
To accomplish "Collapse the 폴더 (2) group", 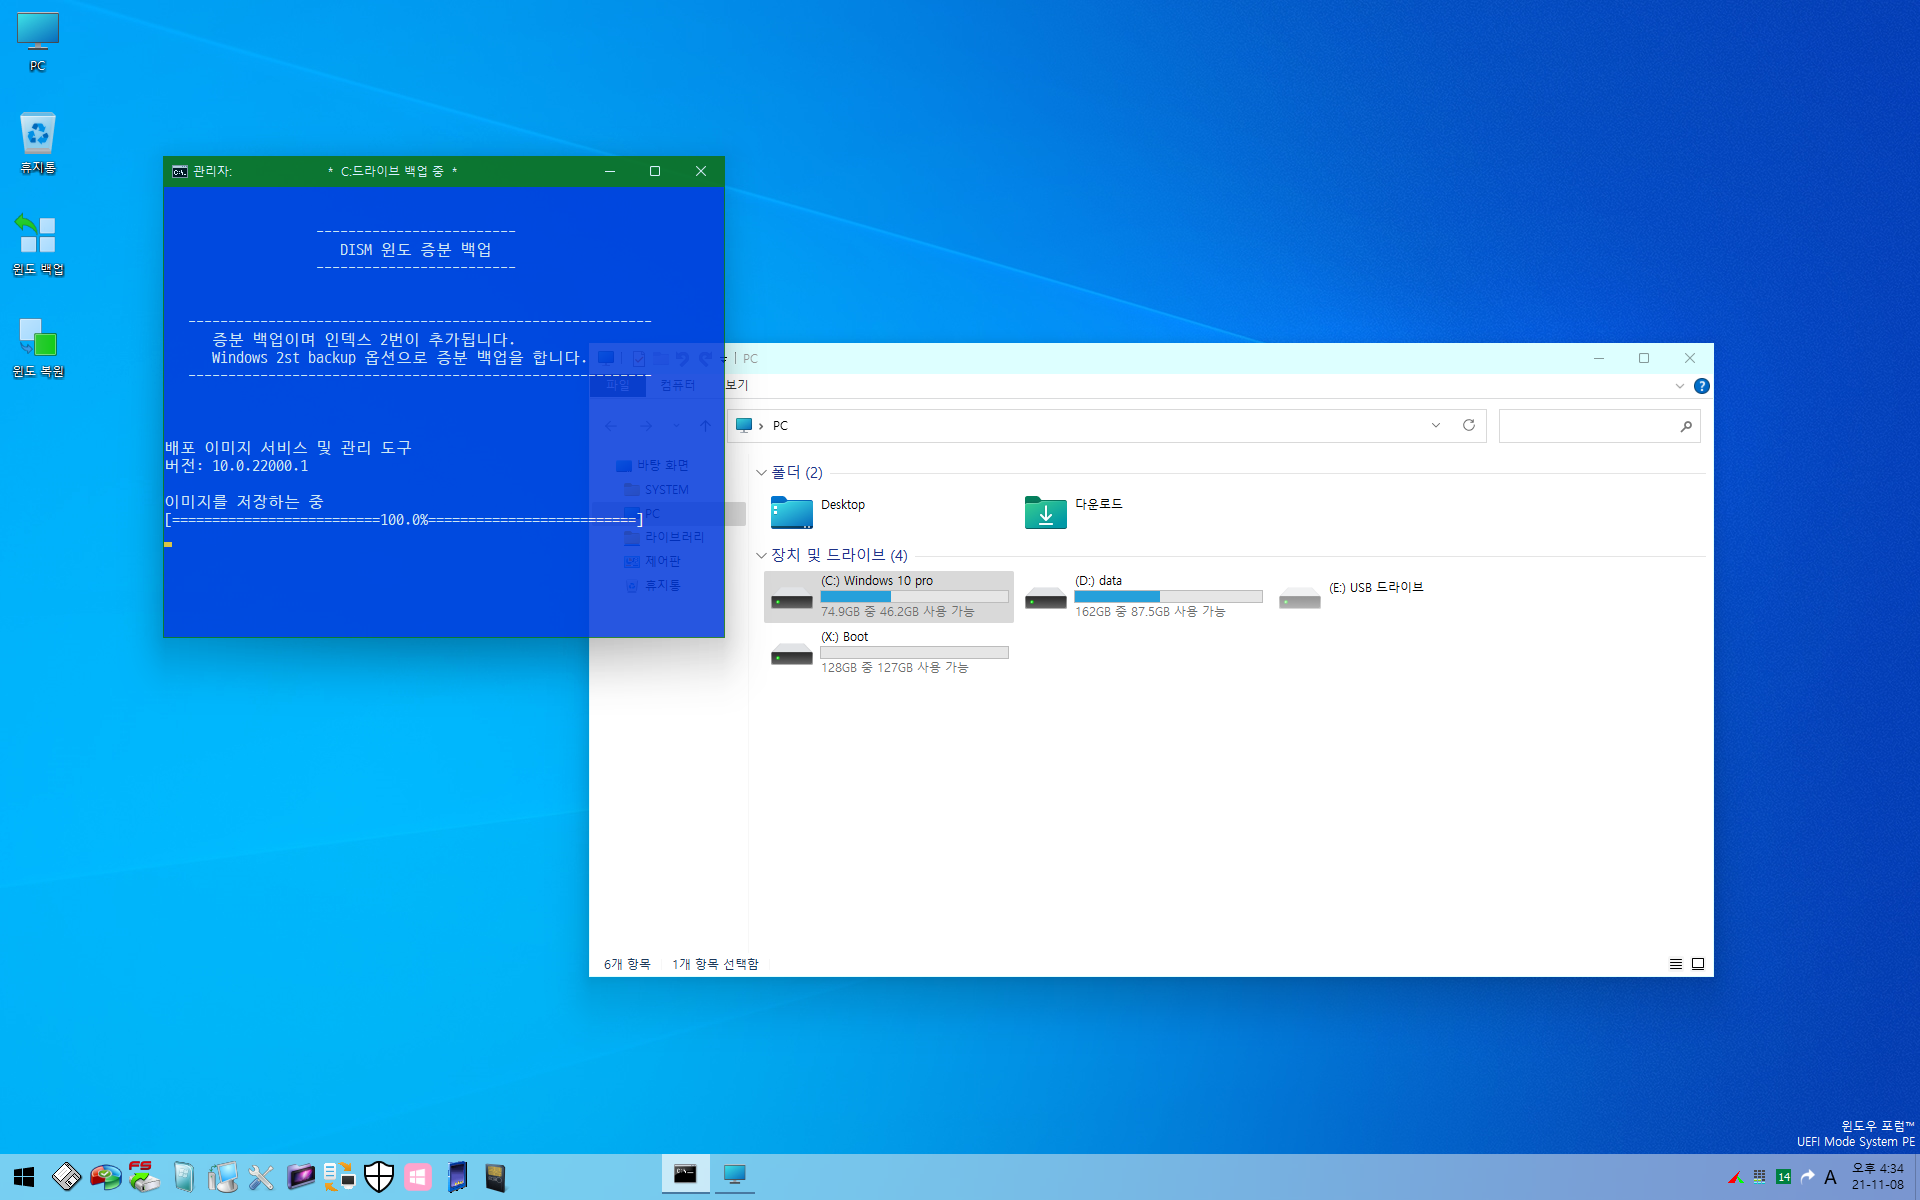I will [761, 472].
